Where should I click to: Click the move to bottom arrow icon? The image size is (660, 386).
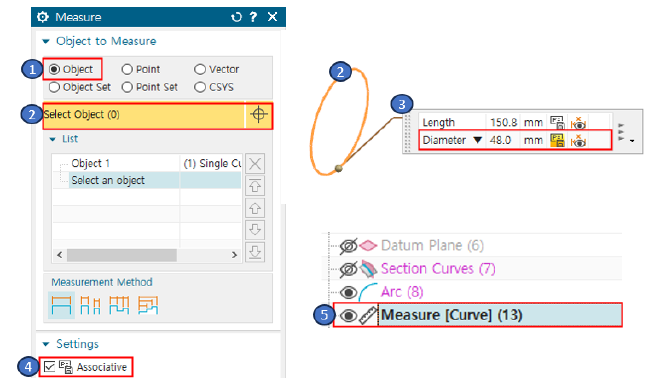click(x=255, y=252)
